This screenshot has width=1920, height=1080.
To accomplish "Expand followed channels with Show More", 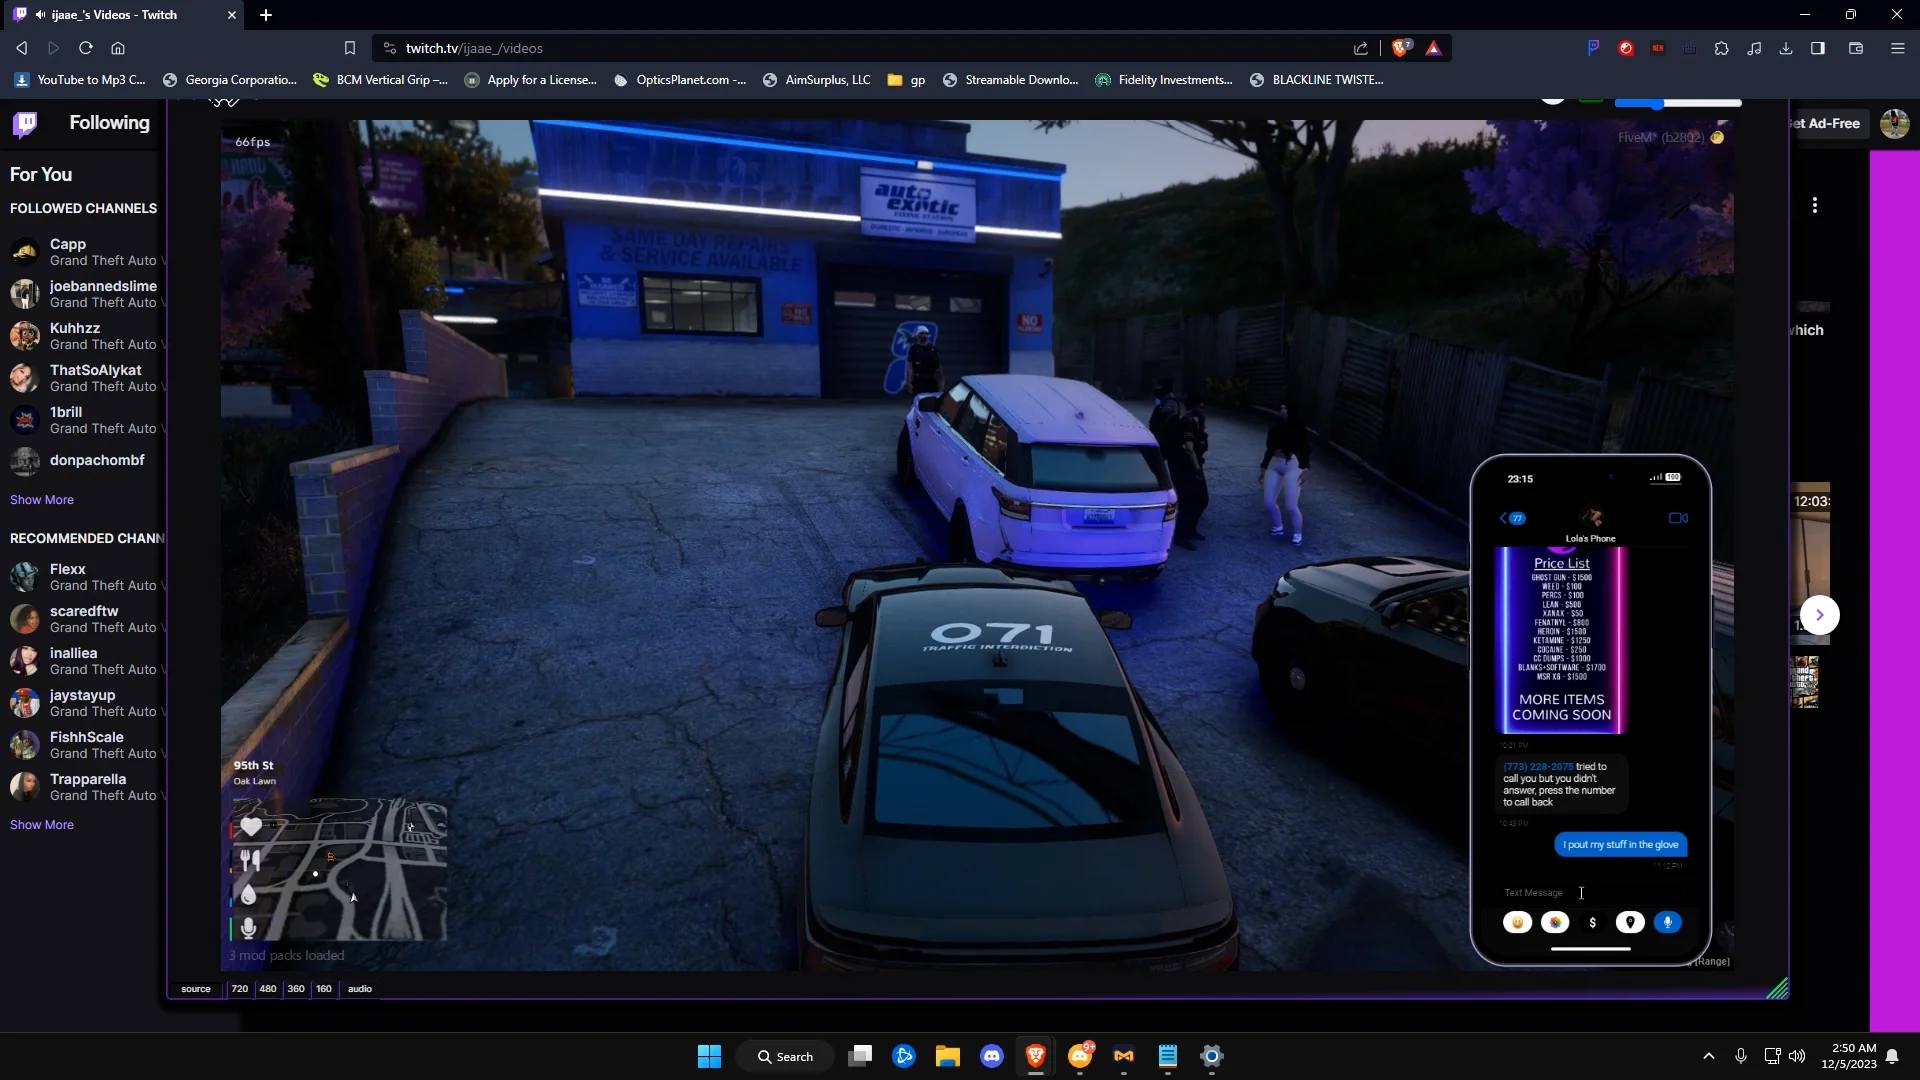I will [42, 500].
